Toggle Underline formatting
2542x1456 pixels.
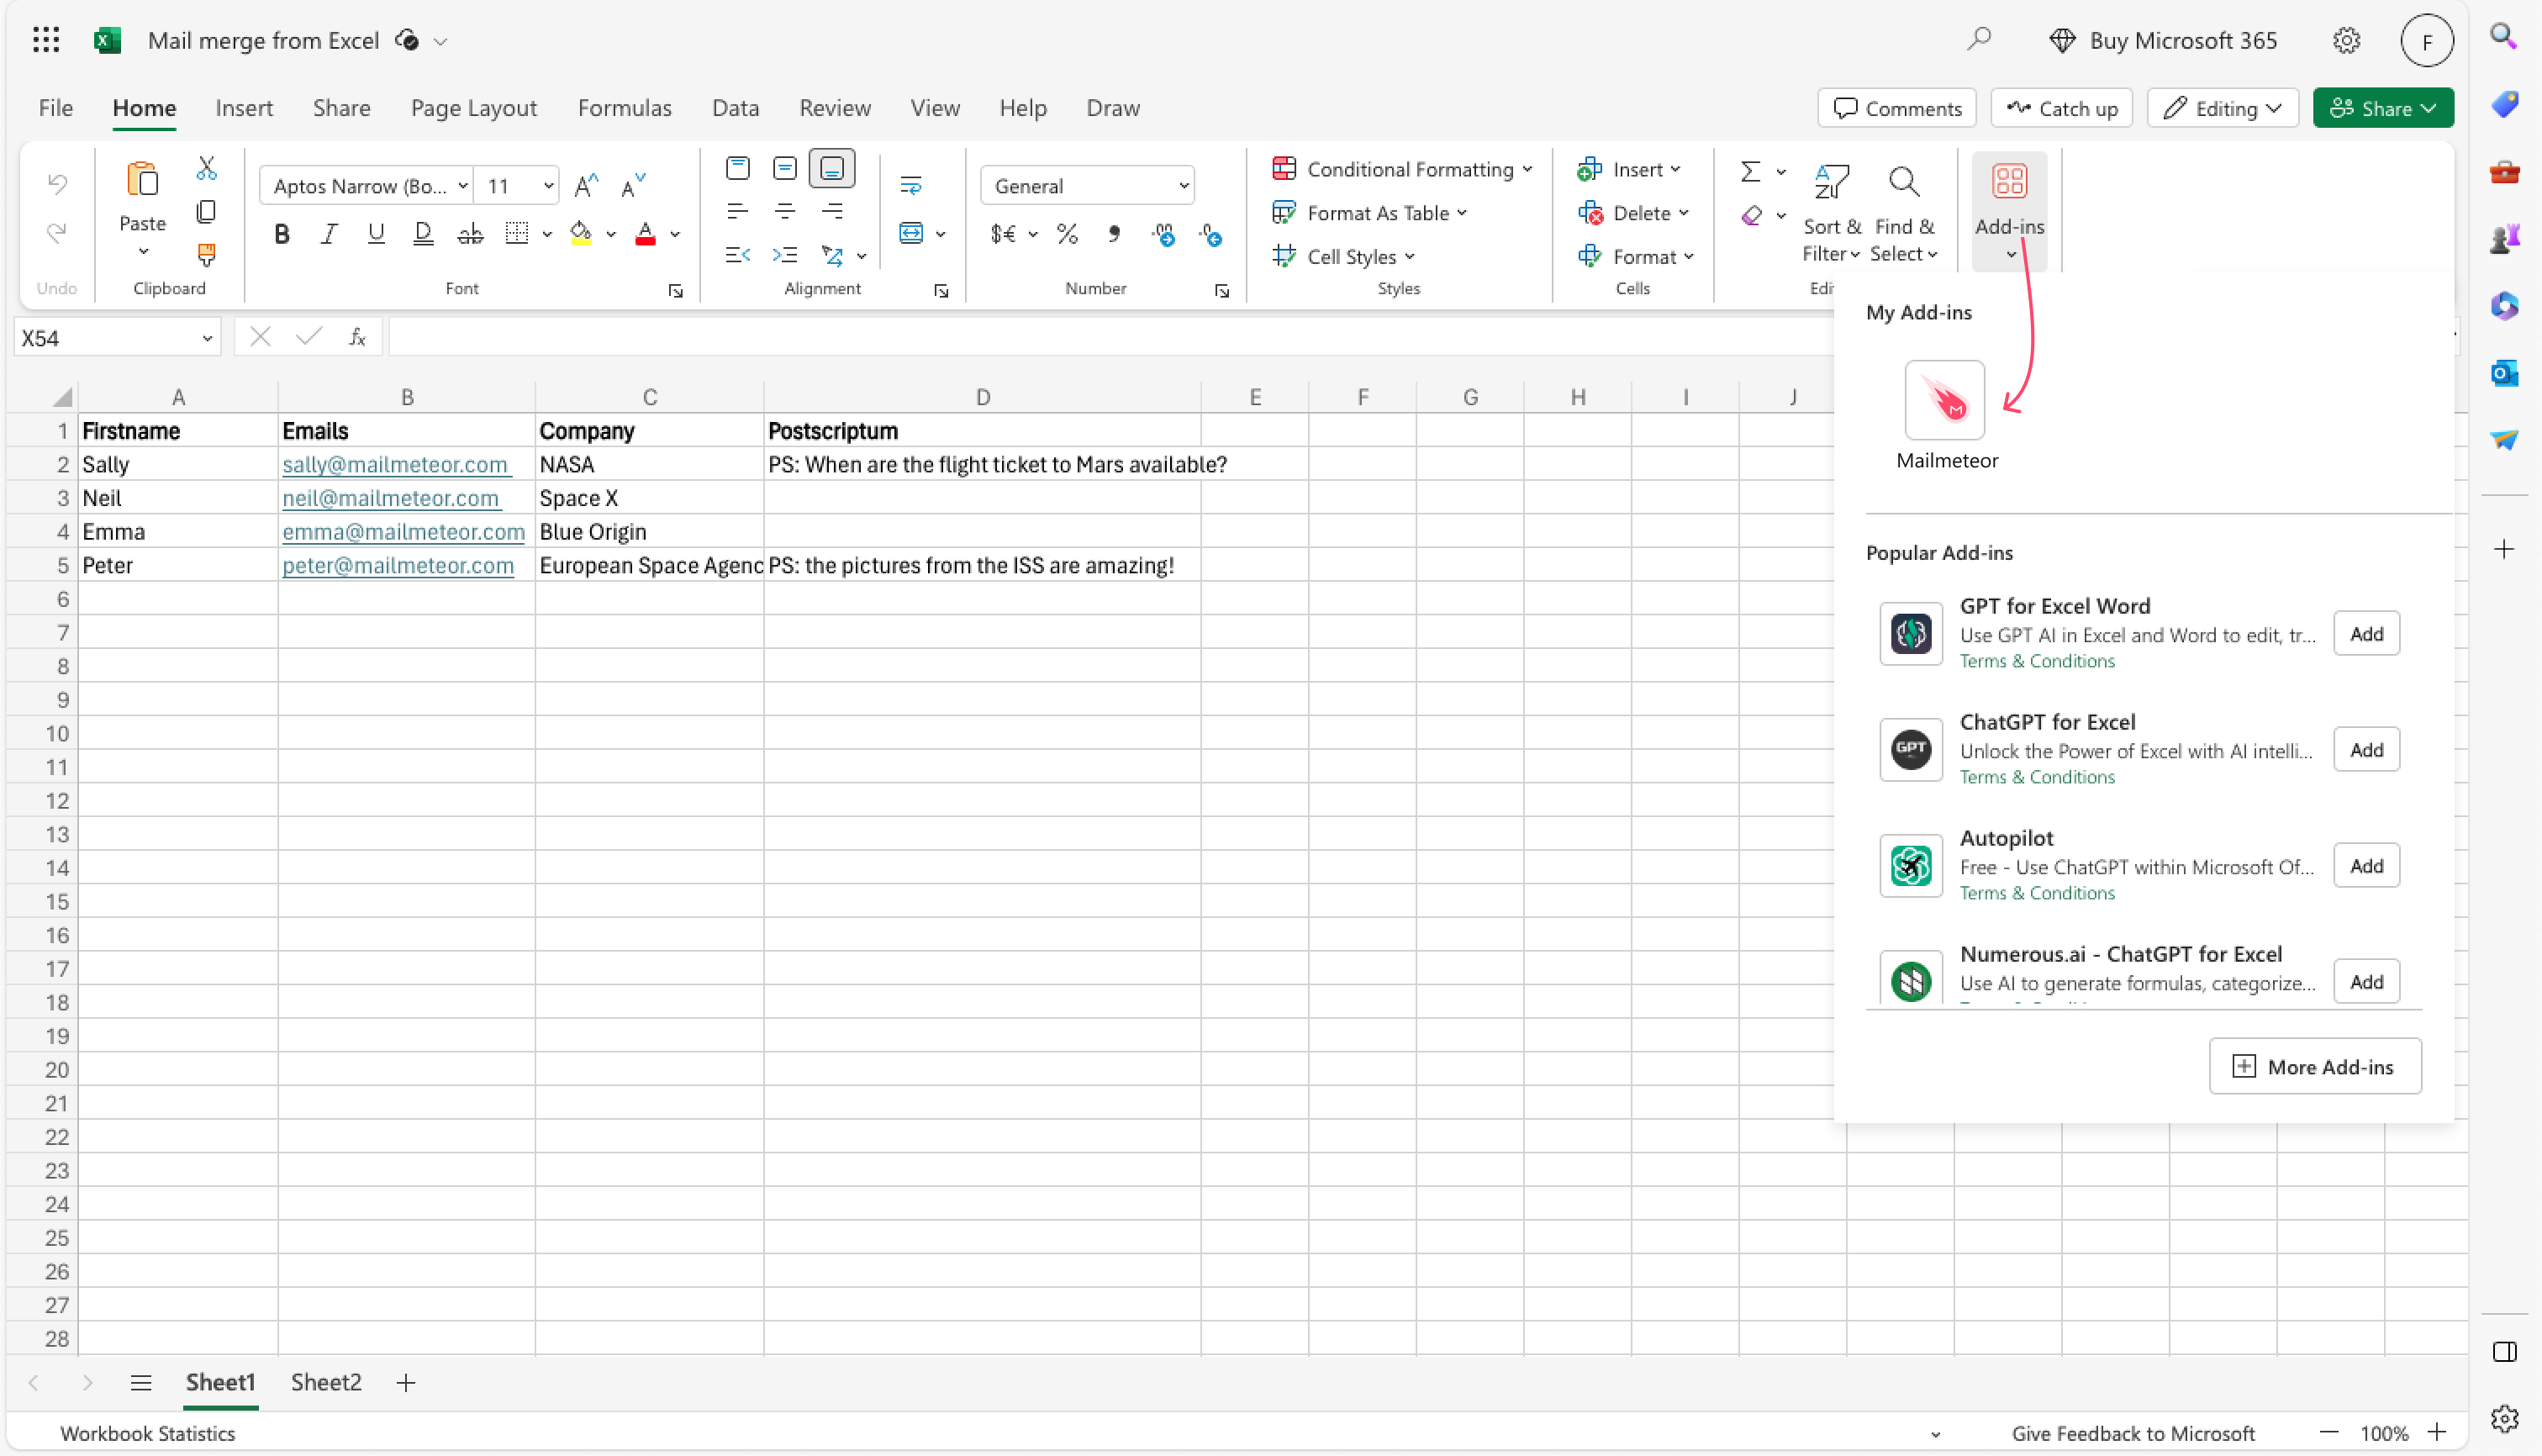(x=376, y=234)
